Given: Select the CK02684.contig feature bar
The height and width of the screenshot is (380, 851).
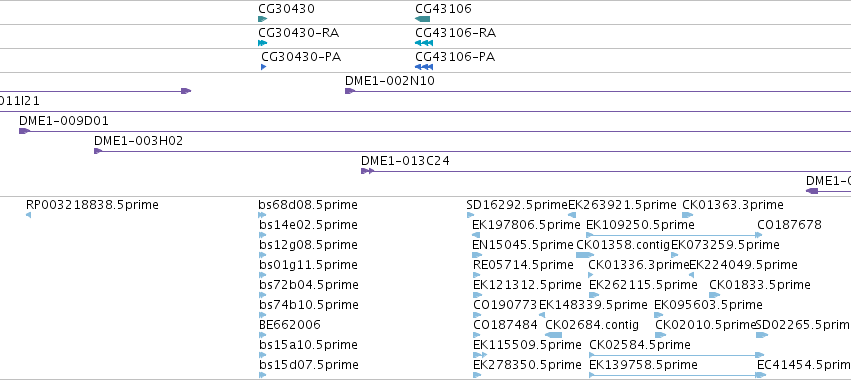Looking at the screenshot, I should [x=553, y=335].
